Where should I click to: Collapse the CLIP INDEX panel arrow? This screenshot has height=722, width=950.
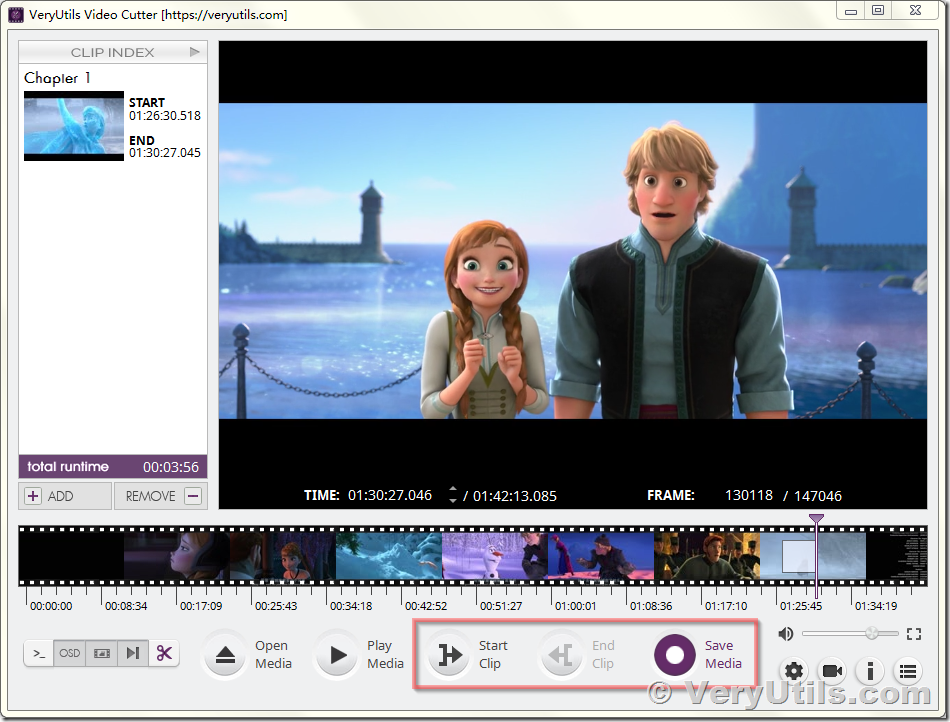point(194,52)
